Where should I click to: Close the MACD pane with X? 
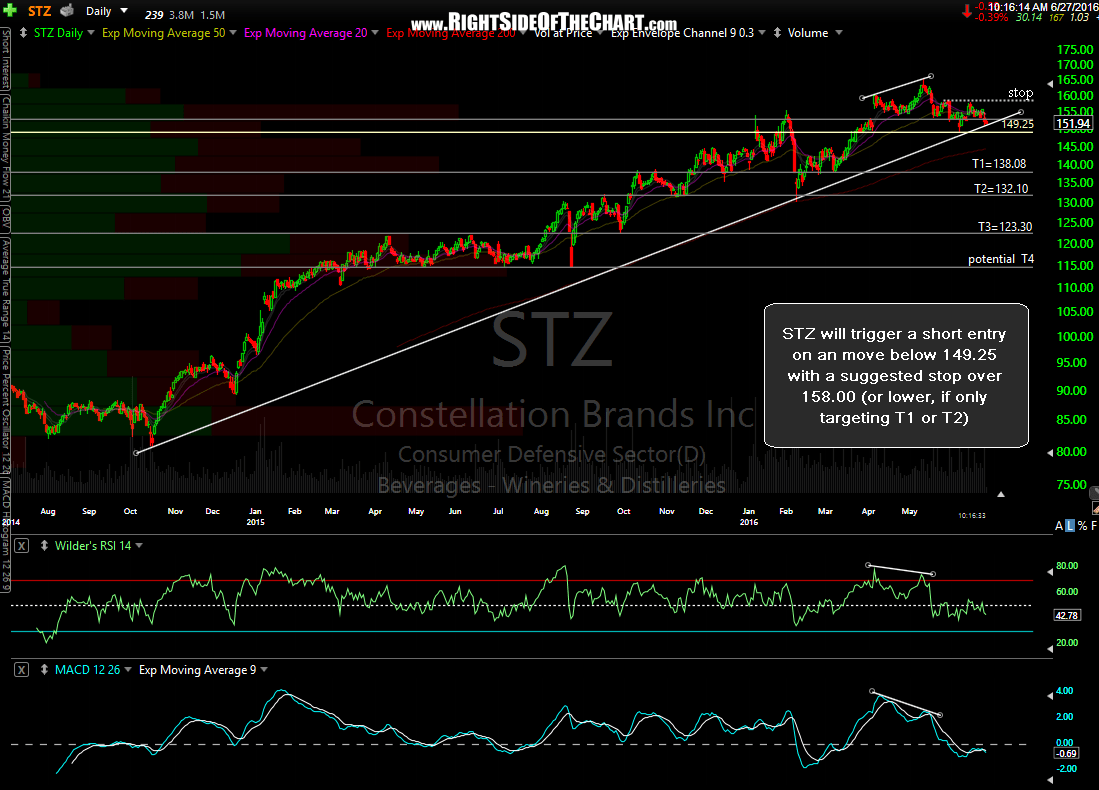pos(22,669)
